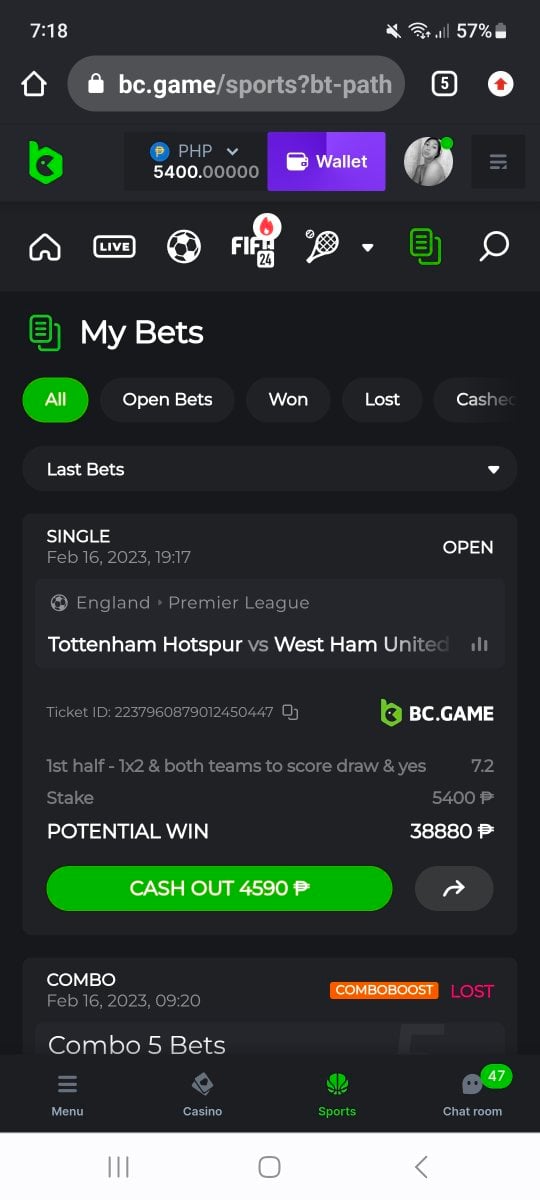Select the tennis racket sport icon
This screenshot has width=540, height=1200.
322,246
